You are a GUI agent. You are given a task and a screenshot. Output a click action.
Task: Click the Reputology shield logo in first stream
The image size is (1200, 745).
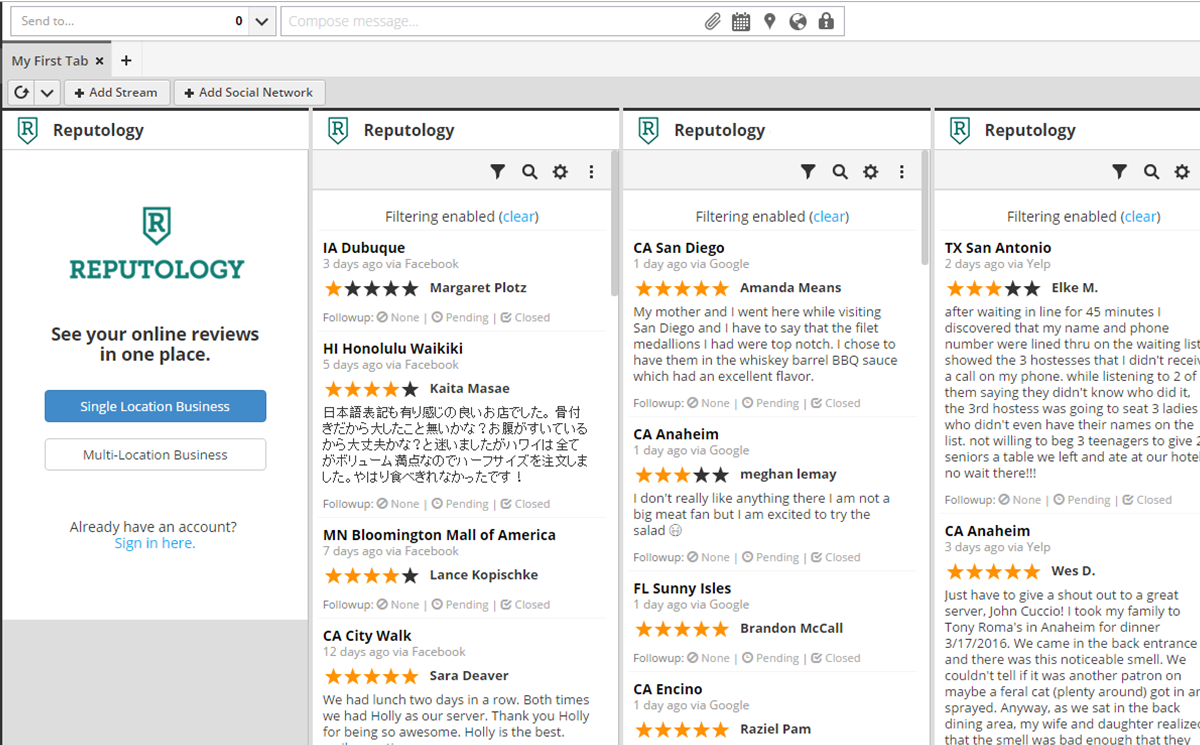pos(28,130)
